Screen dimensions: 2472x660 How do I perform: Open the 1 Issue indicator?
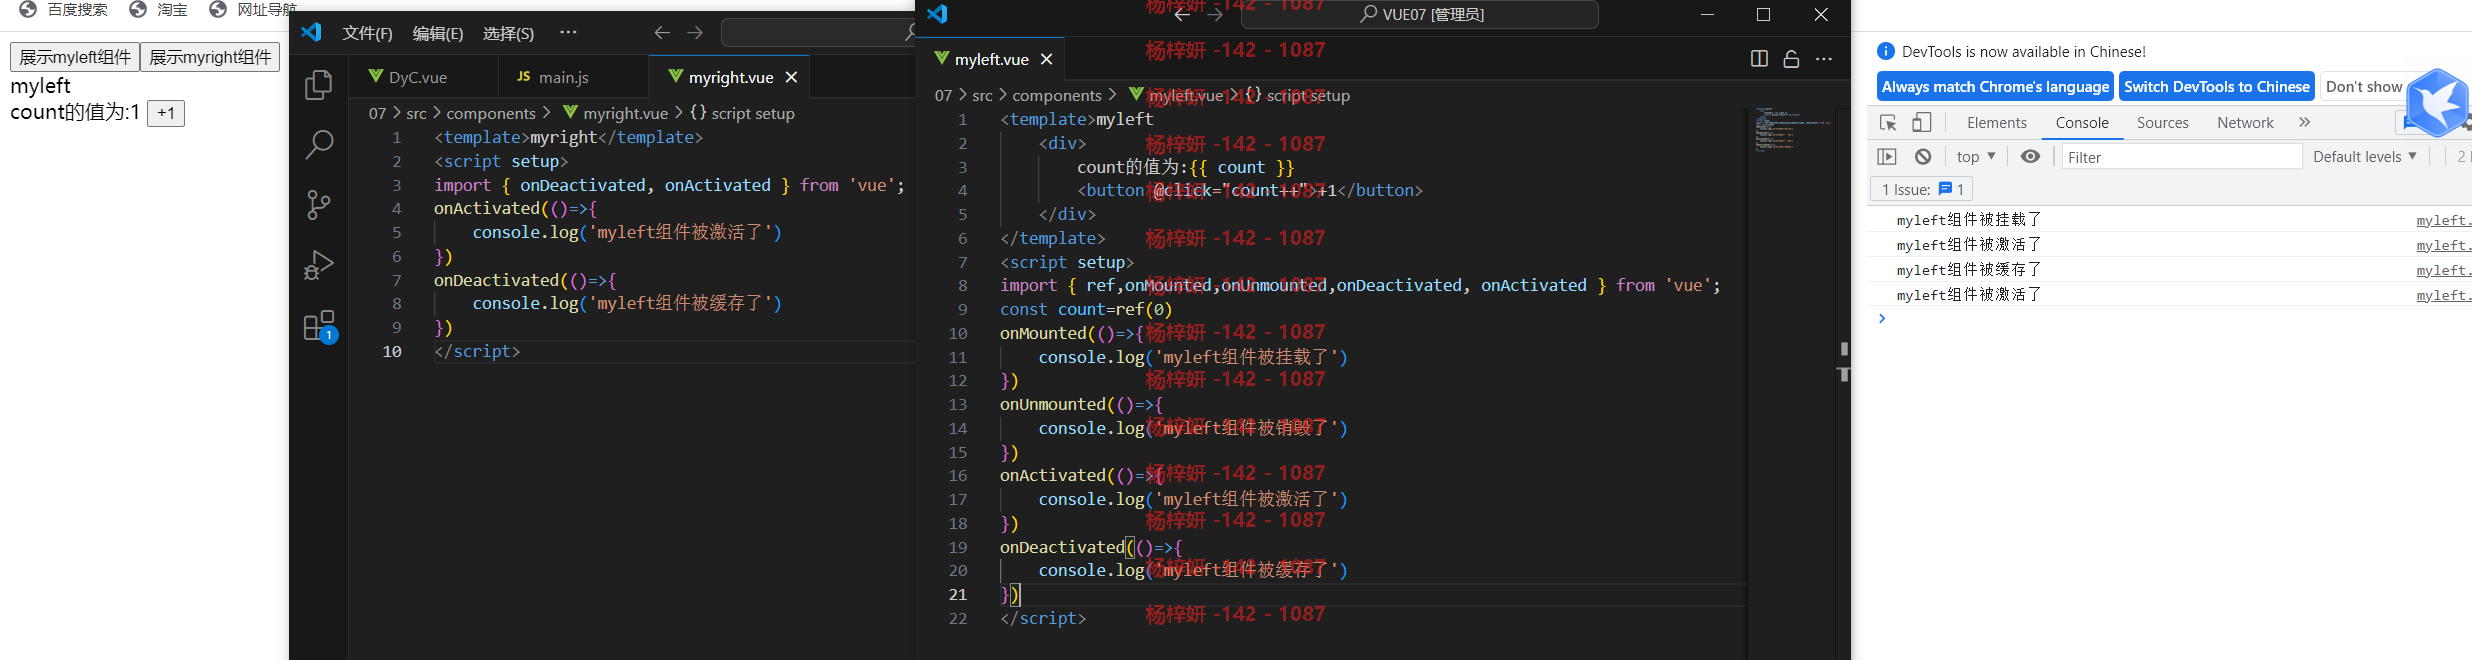tap(1922, 189)
